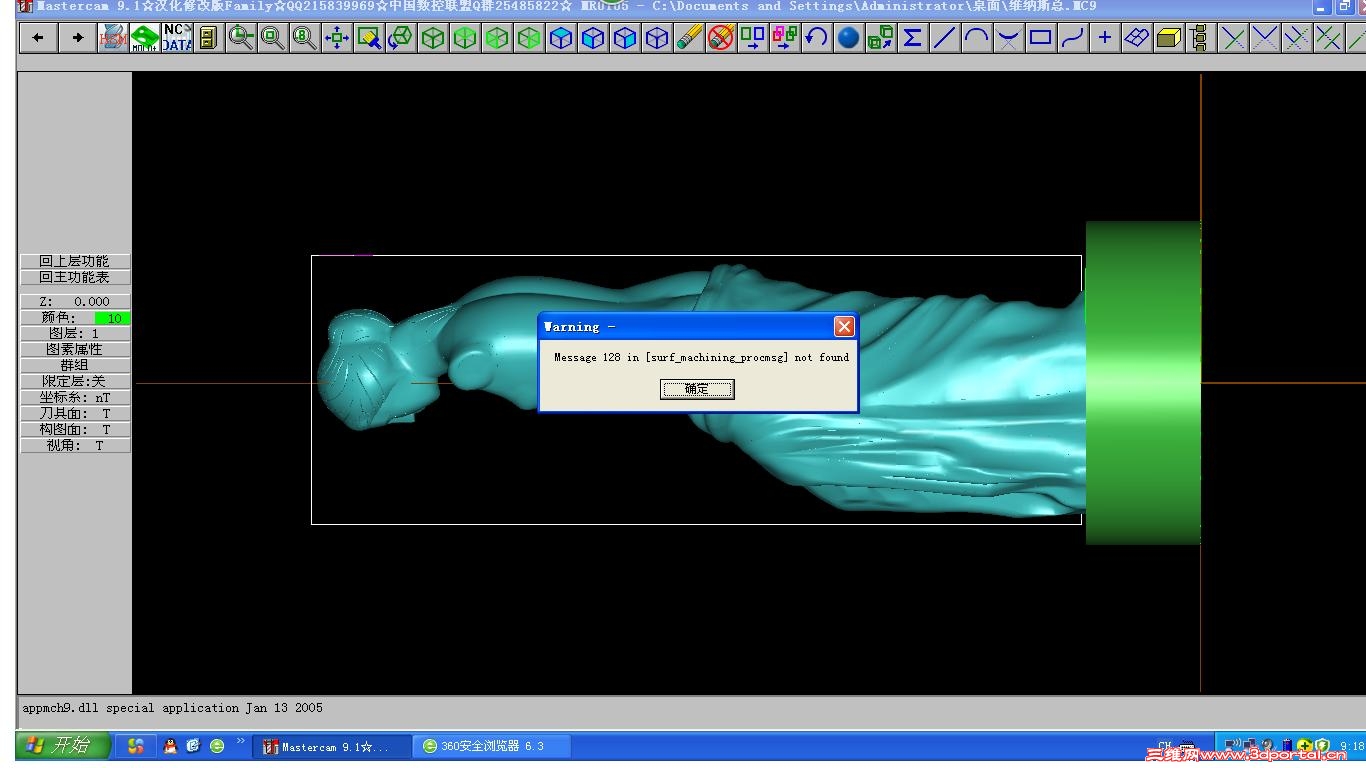1366x768 pixels.
Task: Click the Warning message 128 text
Action: coord(701,357)
